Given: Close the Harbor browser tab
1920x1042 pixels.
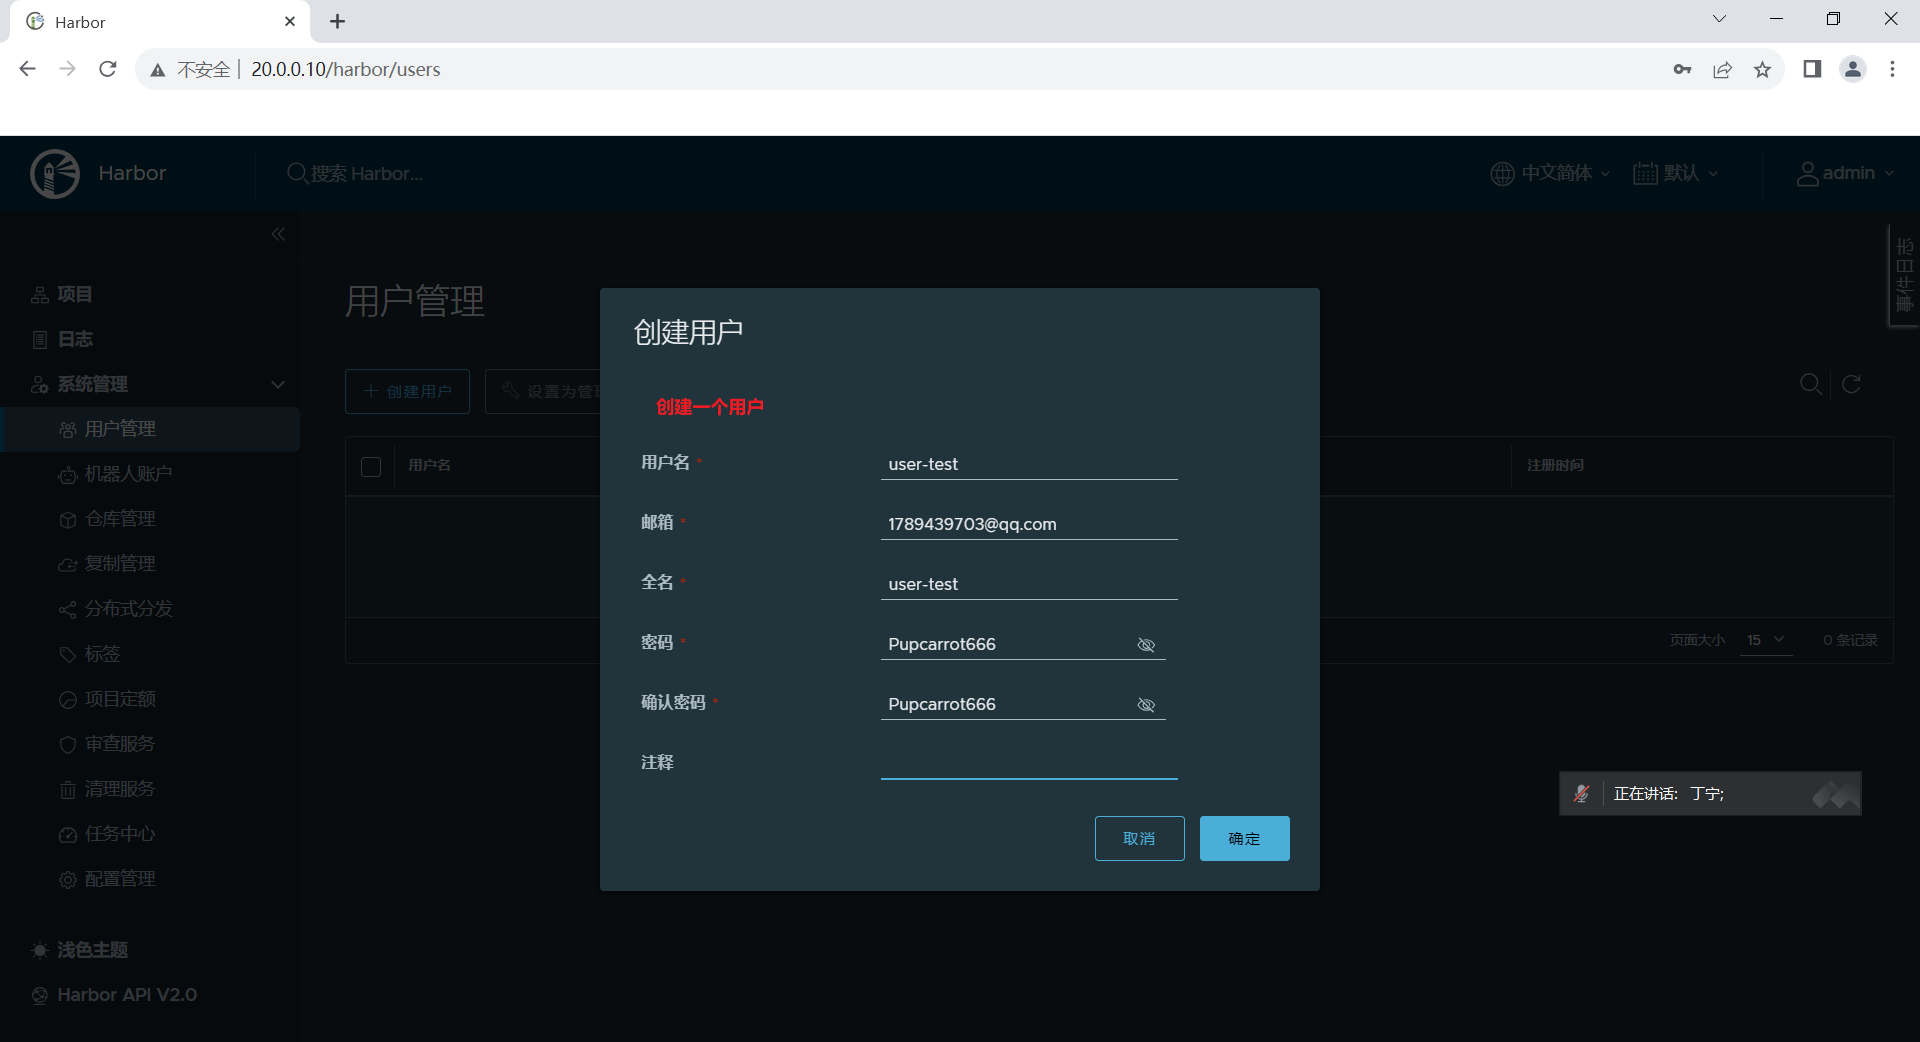Looking at the screenshot, I should (290, 21).
